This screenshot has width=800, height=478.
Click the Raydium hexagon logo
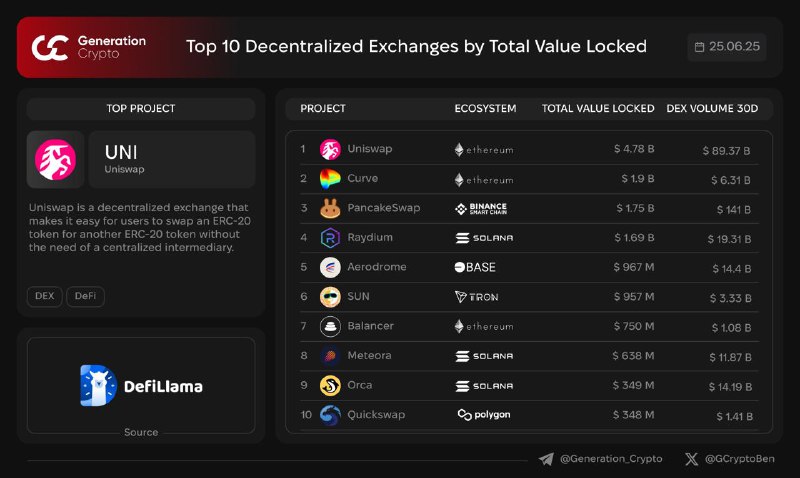point(330,238)
